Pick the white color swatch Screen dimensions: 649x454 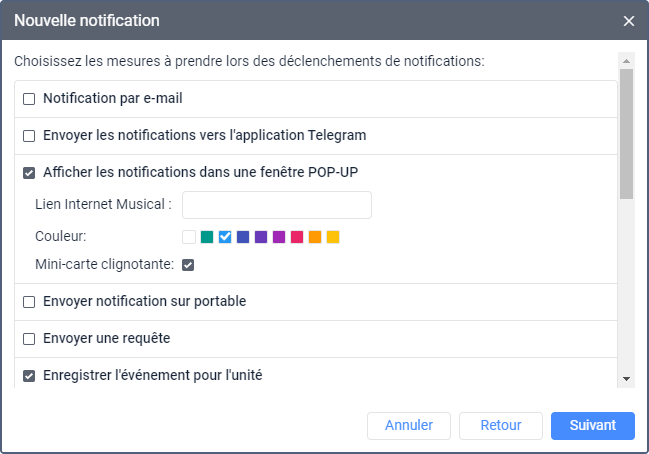pos(189,237)
